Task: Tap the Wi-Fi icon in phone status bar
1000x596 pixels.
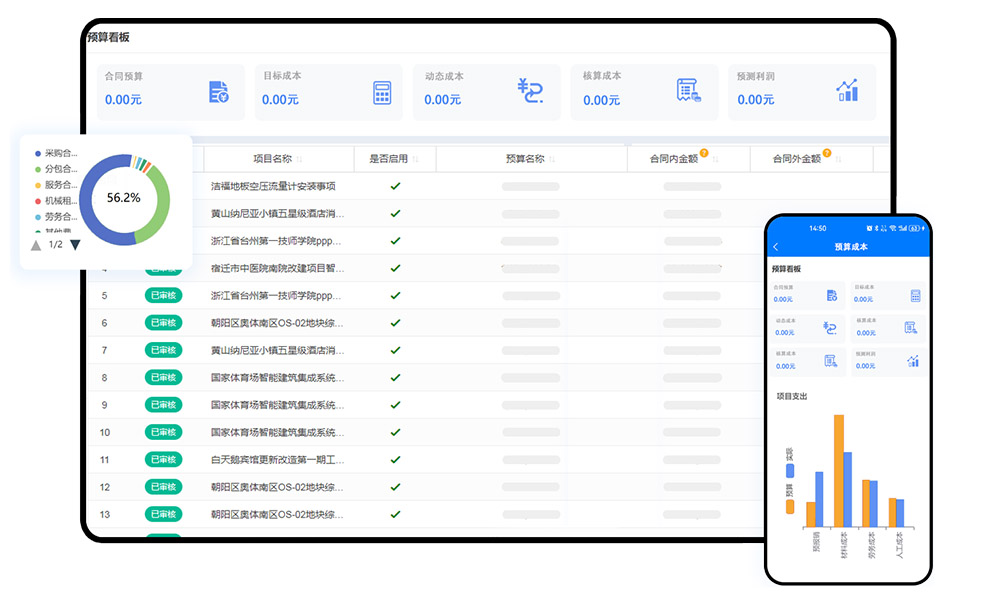Action: (x=893, y=228)
